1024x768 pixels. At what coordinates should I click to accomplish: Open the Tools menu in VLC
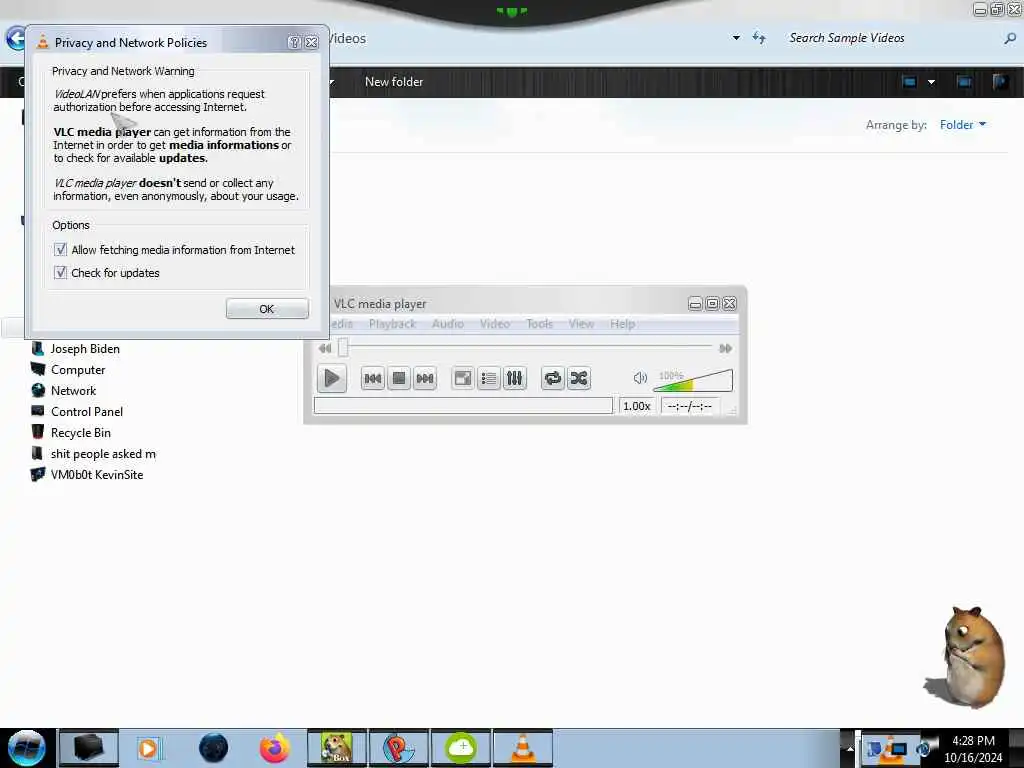pyautogui.click(x=539, y=324)
